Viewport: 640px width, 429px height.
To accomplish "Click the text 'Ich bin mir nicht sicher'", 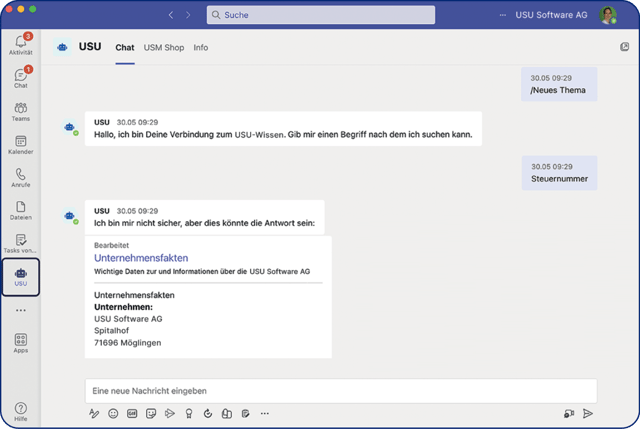I will point(204,223).
